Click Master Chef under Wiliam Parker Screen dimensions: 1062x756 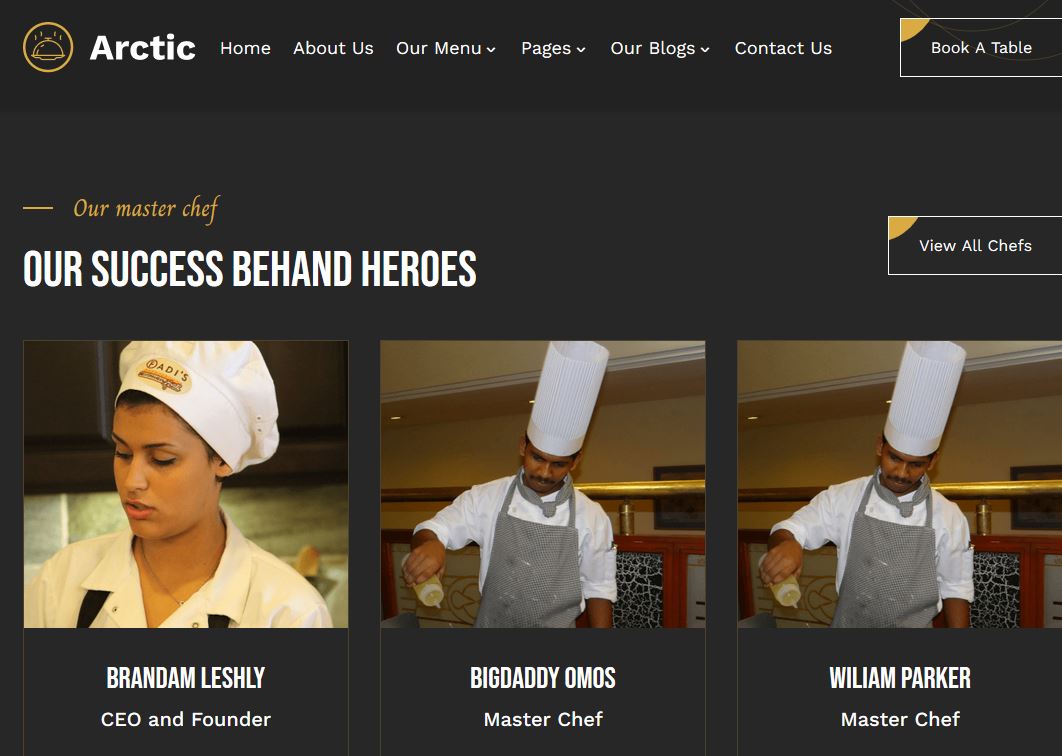click(900, 719)
